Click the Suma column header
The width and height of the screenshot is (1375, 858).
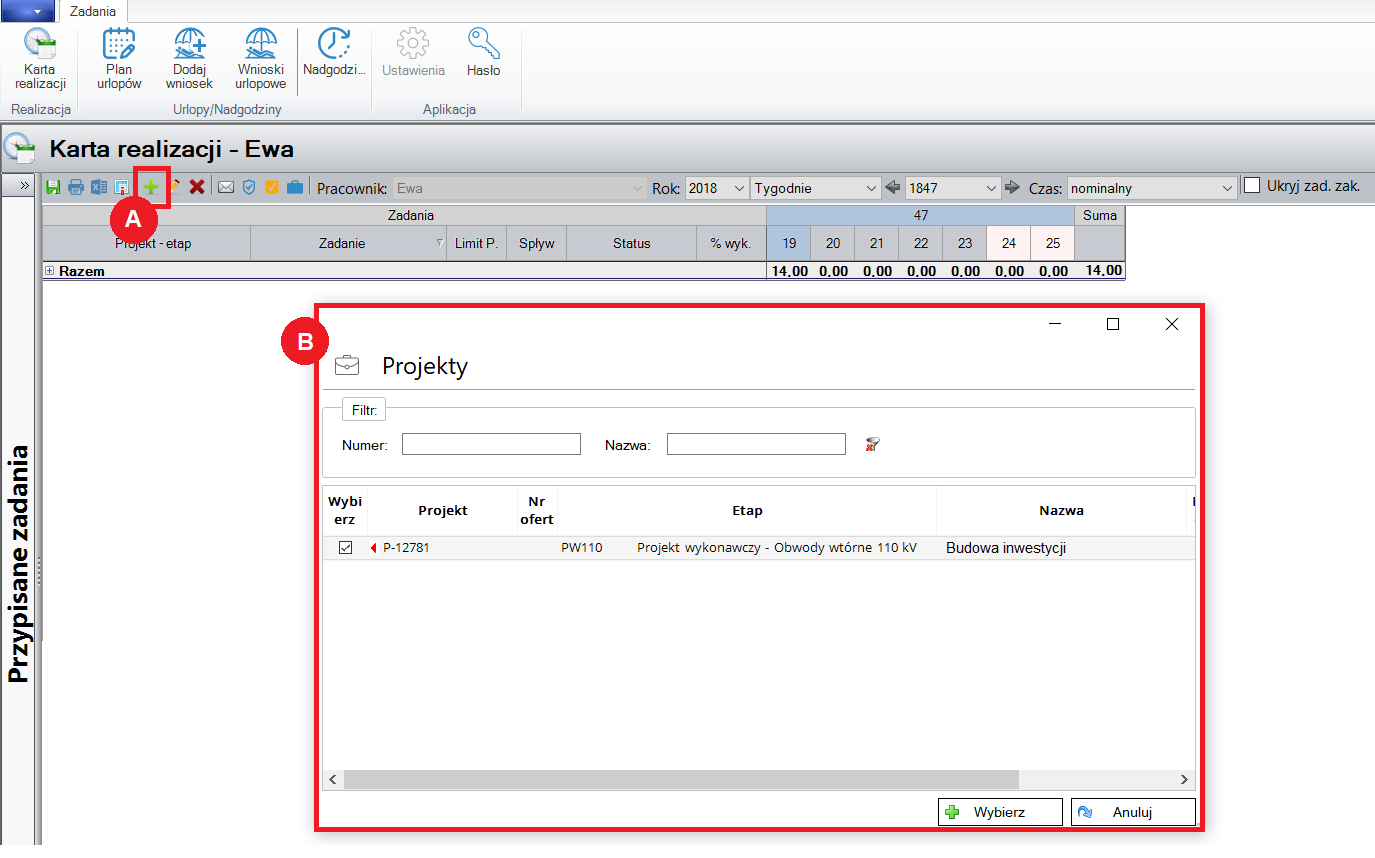(x=1100, y=215)
